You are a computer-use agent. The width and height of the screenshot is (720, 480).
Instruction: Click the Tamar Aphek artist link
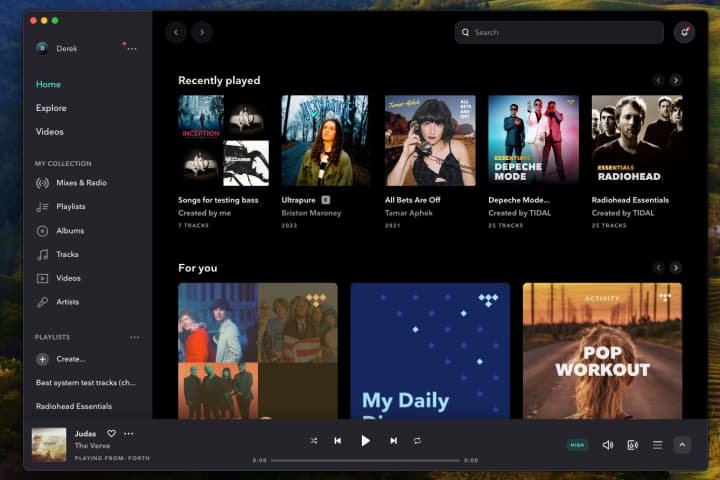coord(409,213)
